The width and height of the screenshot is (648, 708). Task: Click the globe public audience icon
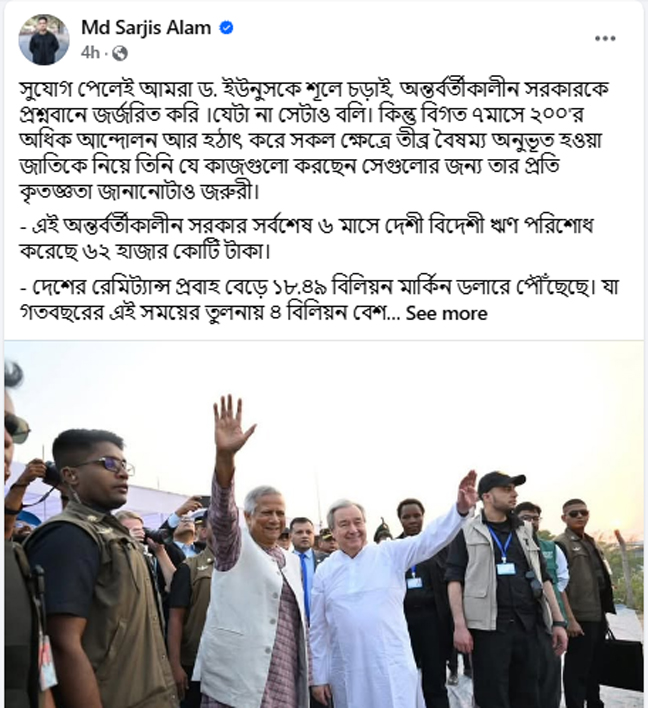click(120, 53)
